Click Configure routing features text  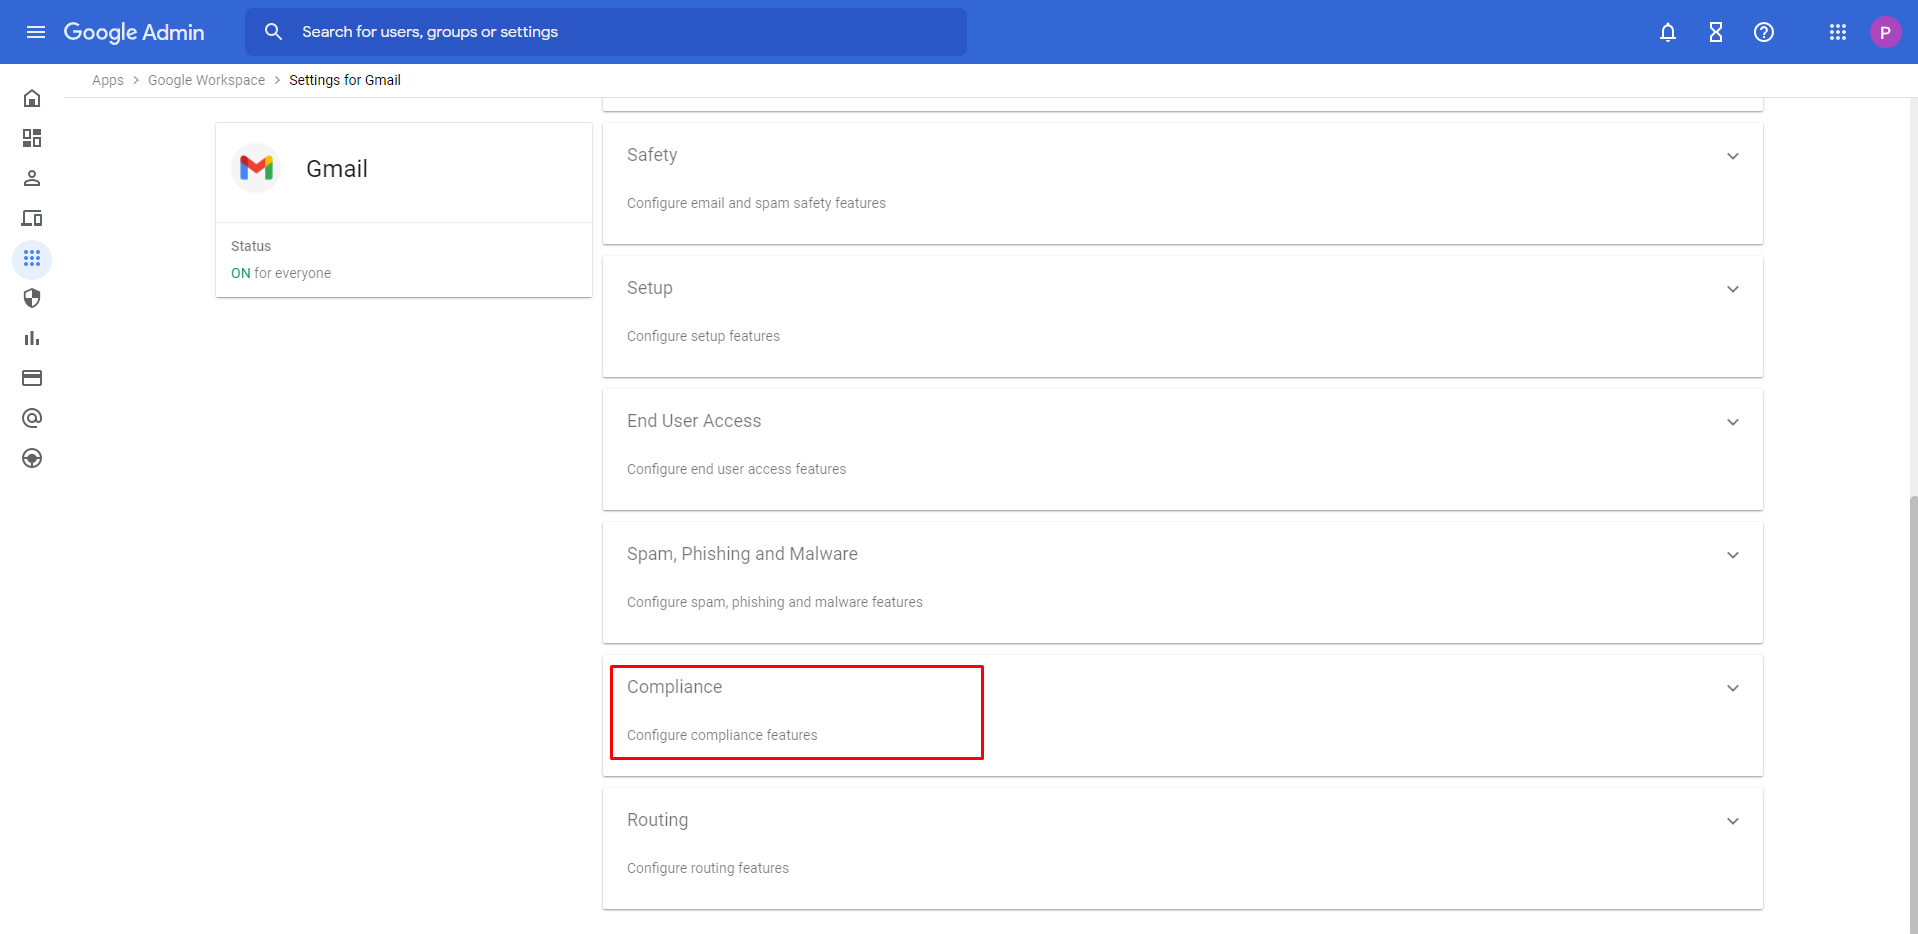pos(708,868)
